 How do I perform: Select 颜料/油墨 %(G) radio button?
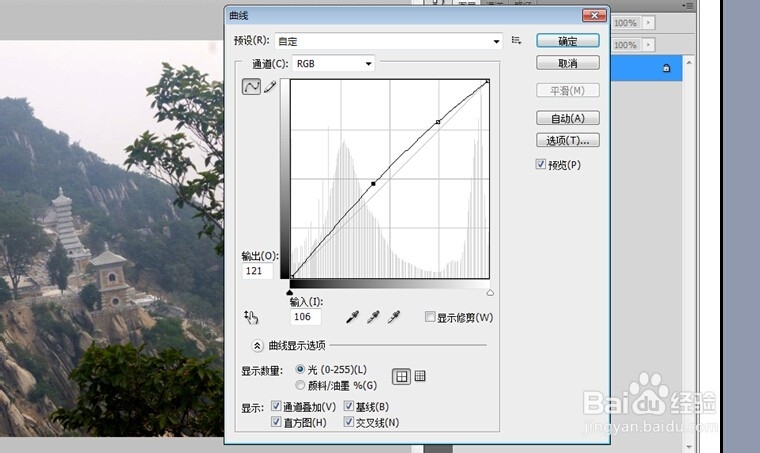coord(300,385)
